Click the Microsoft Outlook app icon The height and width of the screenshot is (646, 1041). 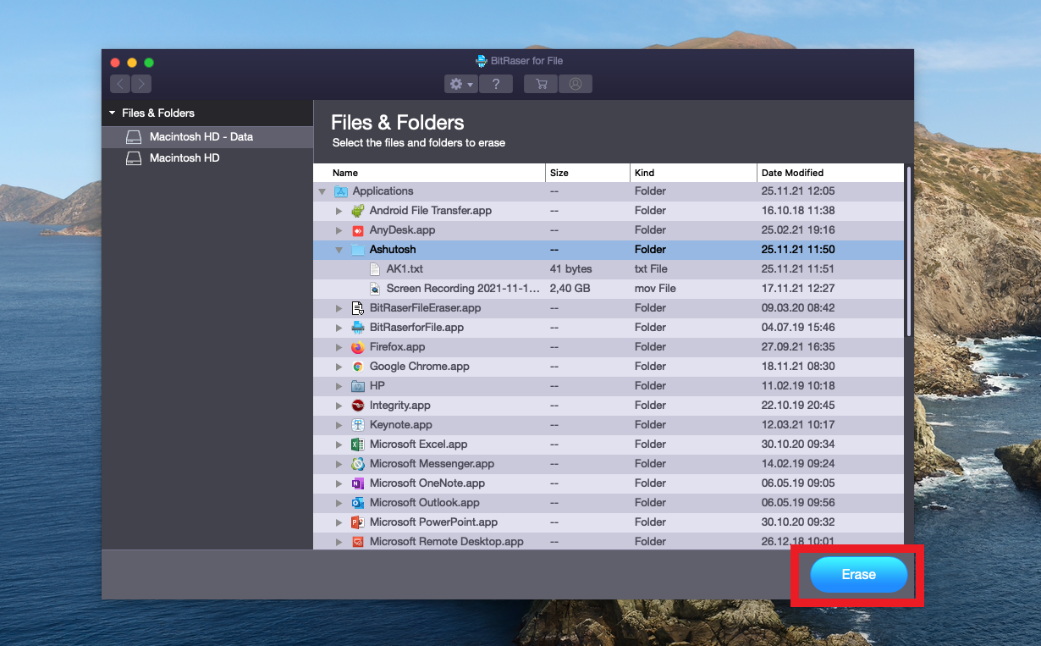click(x=358, y=503)
